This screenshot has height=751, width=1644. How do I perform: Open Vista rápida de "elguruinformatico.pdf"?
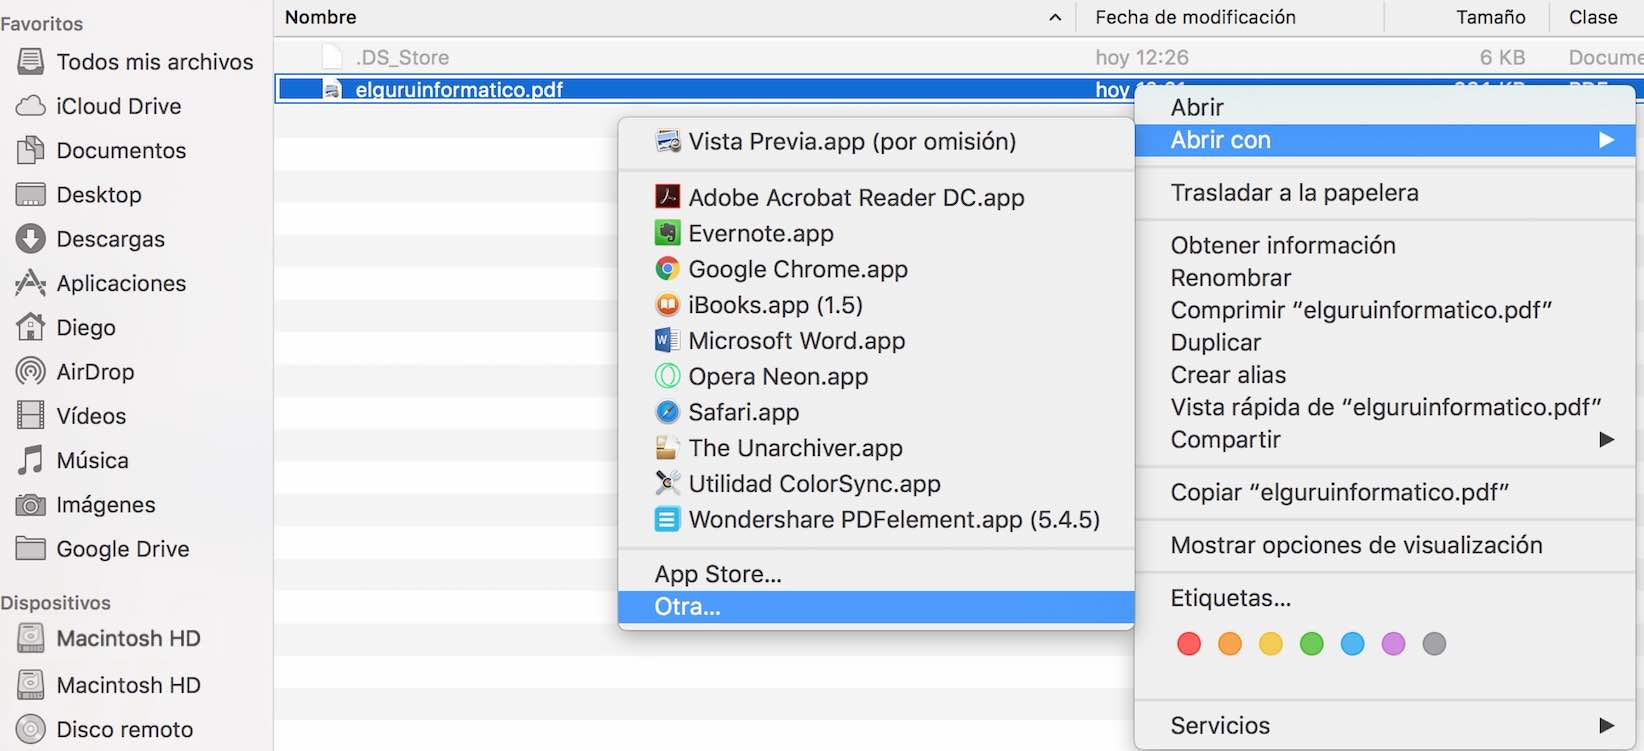1385,407
